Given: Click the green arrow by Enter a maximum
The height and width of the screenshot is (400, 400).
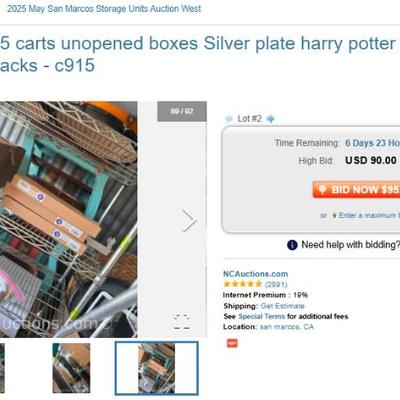Looking at the screenshot, I should click(x=334, y=216).
